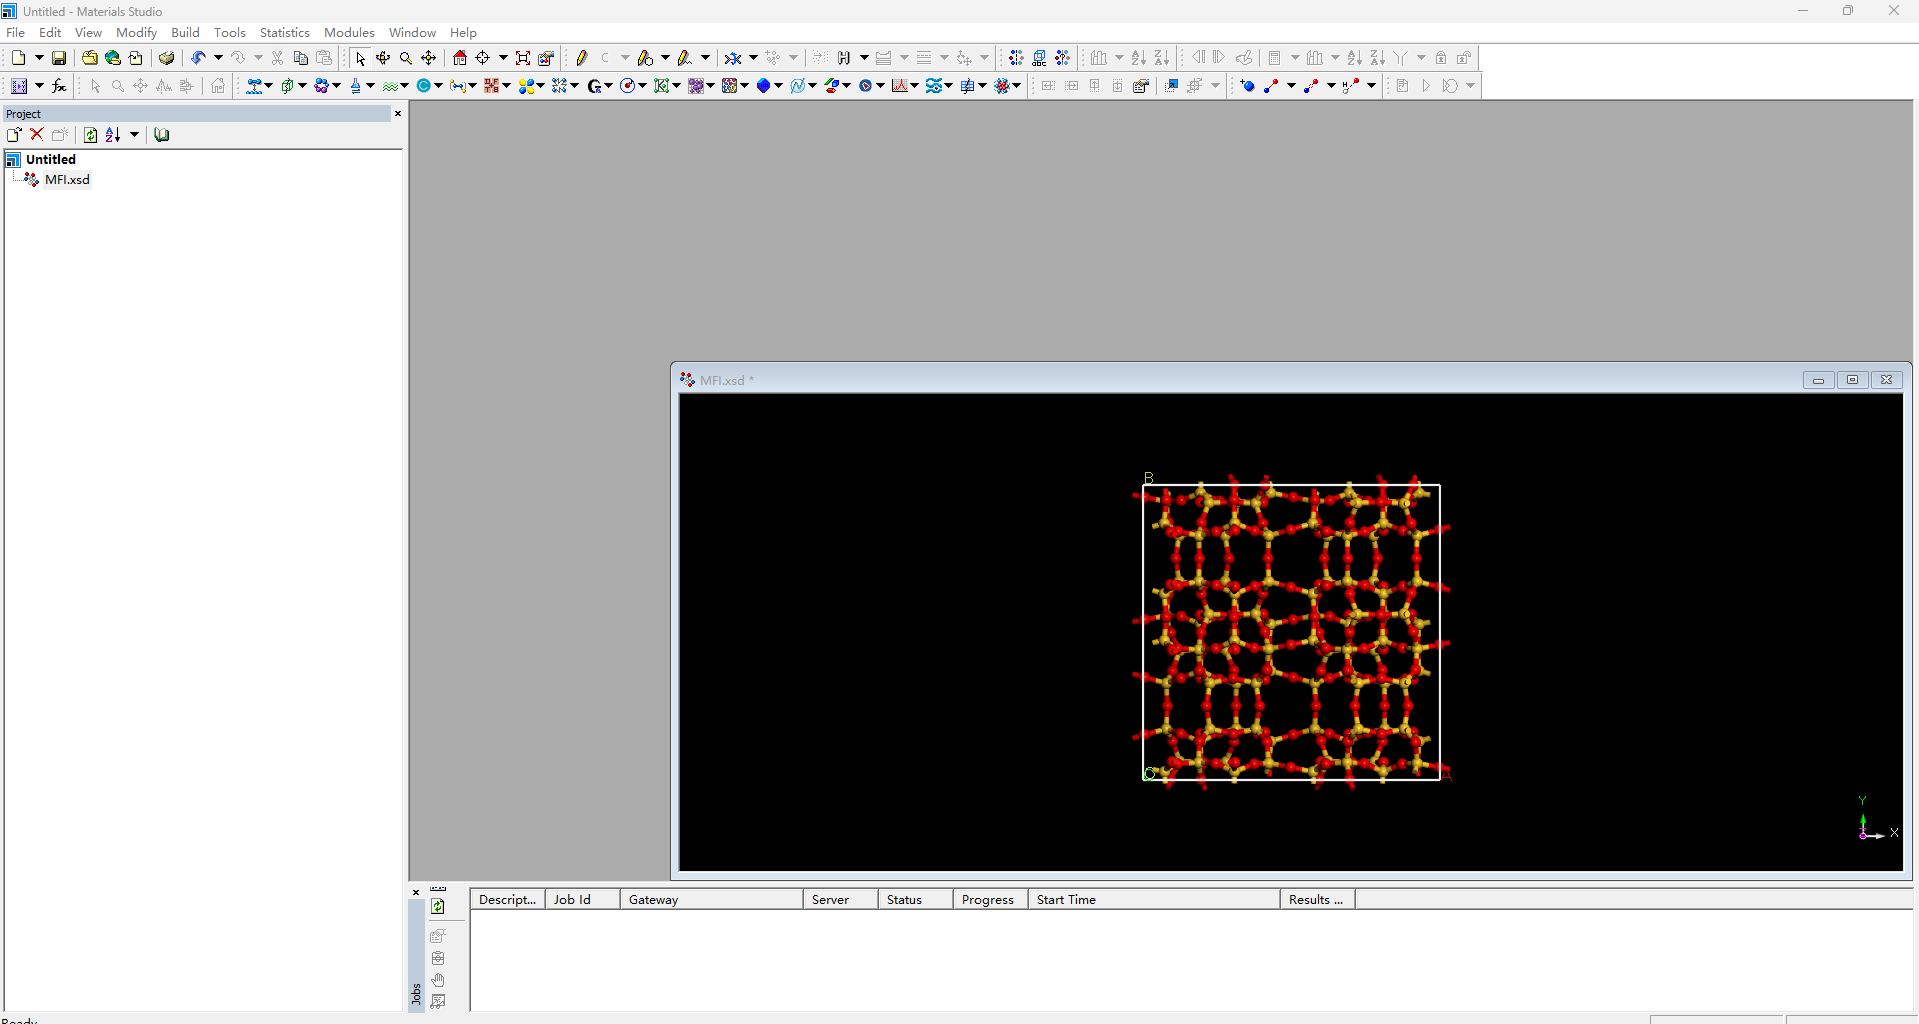Toggle the Translation move tool
1919x1024 pixels.
coord(429,58)
